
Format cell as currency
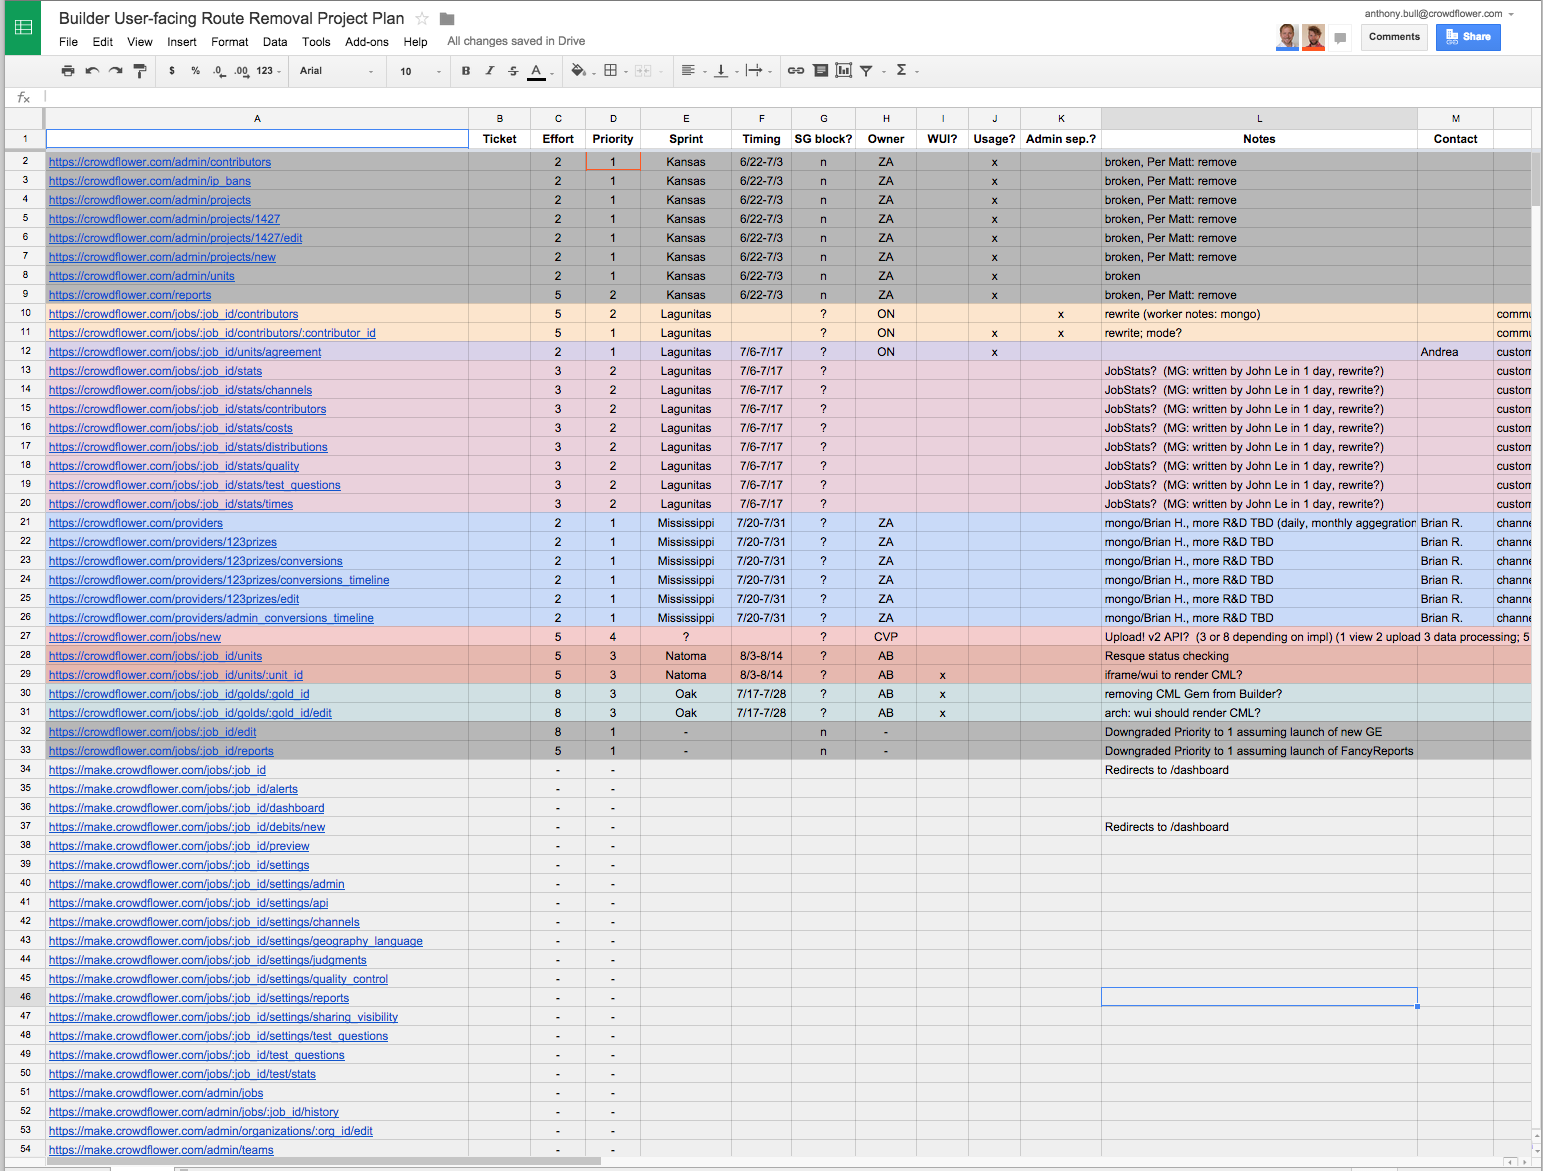click(x=172, y=71)
